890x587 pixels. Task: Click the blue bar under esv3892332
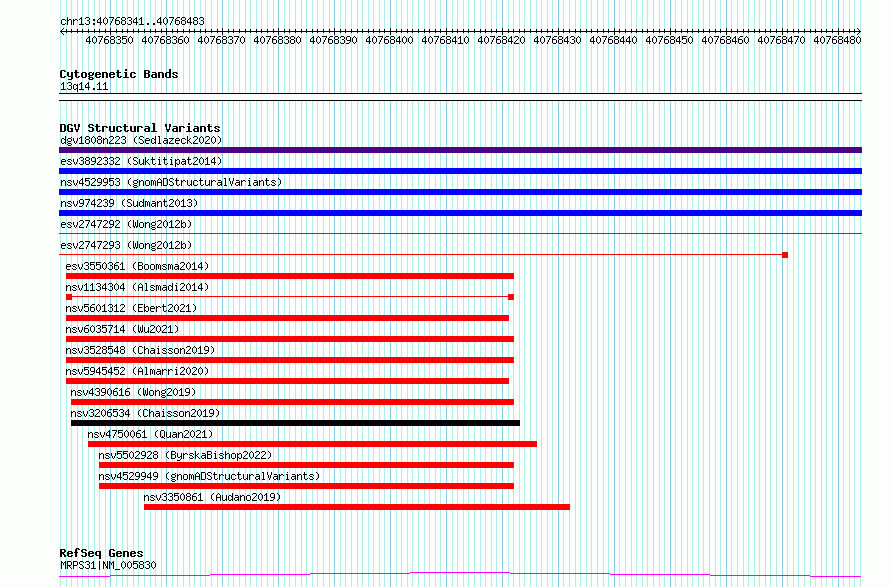coord(460,171)
